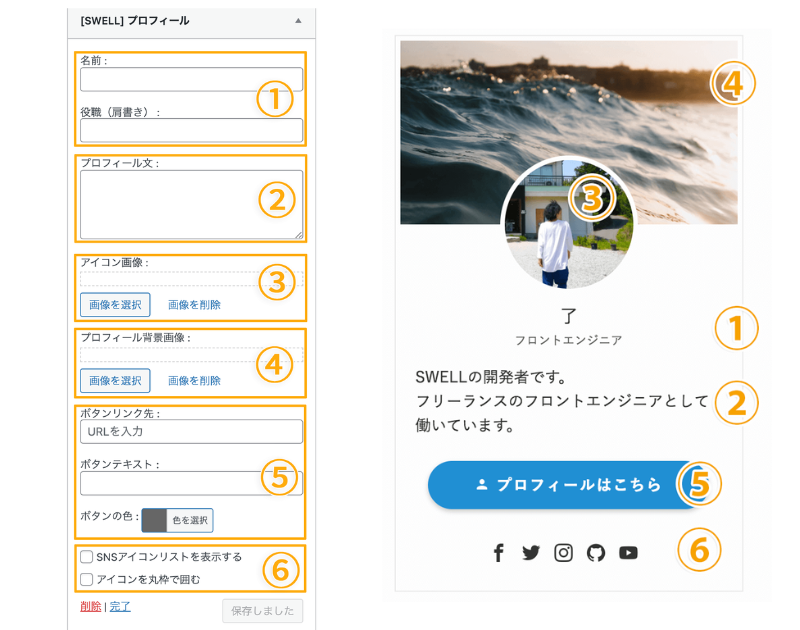Select image for プロフィール背景画像
The width and height of the screenshot is (800, 630).
[x=115, y=381]
